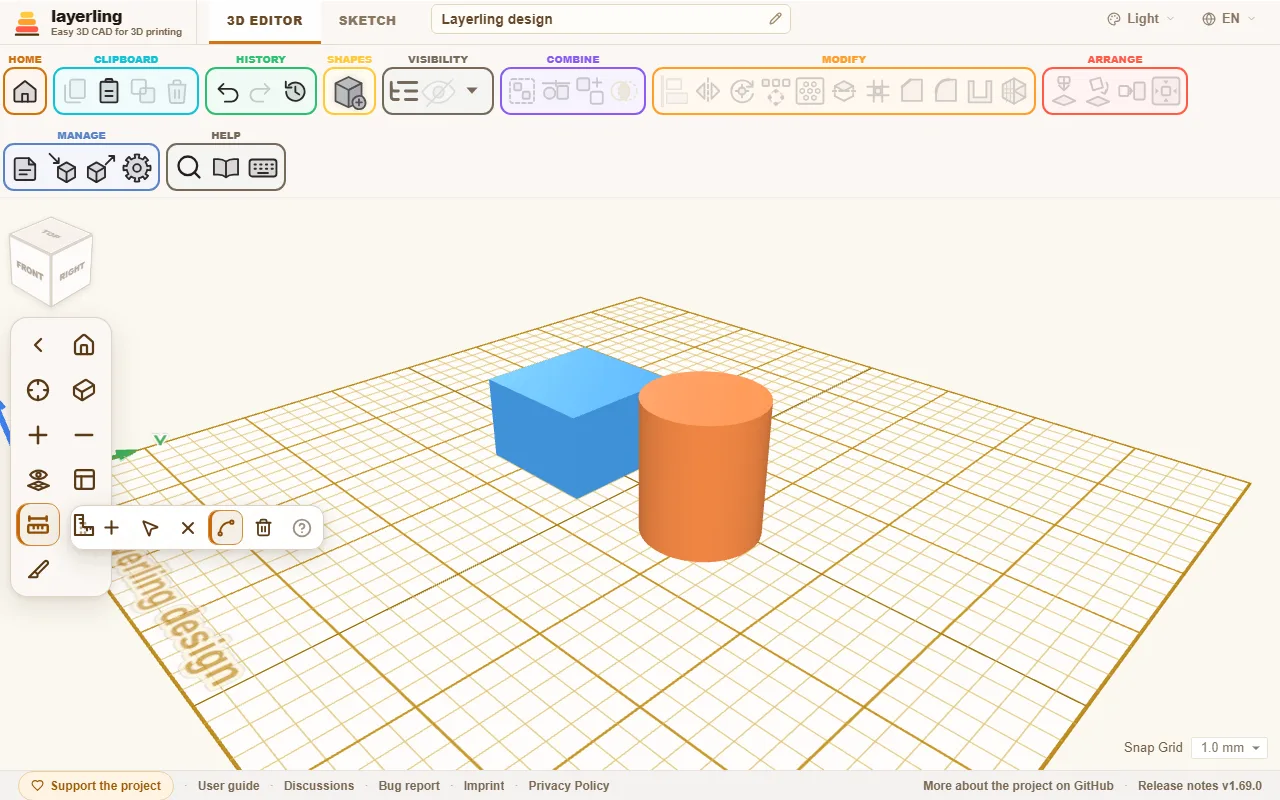Viewport: 1280px width, 800px height.
Task: Open the settings gear in Manage
Action: (137, 168)
